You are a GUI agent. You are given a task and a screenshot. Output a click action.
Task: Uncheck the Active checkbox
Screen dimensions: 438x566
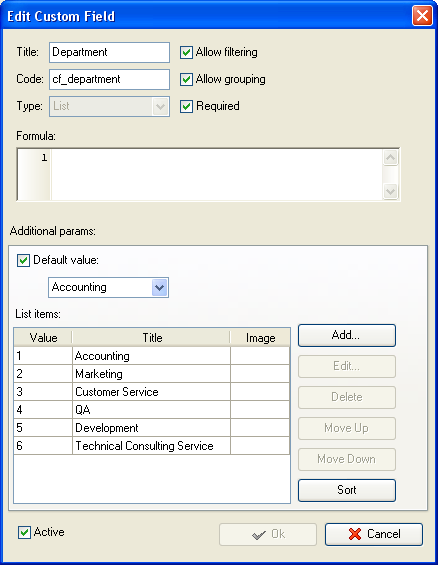point(24,532)
